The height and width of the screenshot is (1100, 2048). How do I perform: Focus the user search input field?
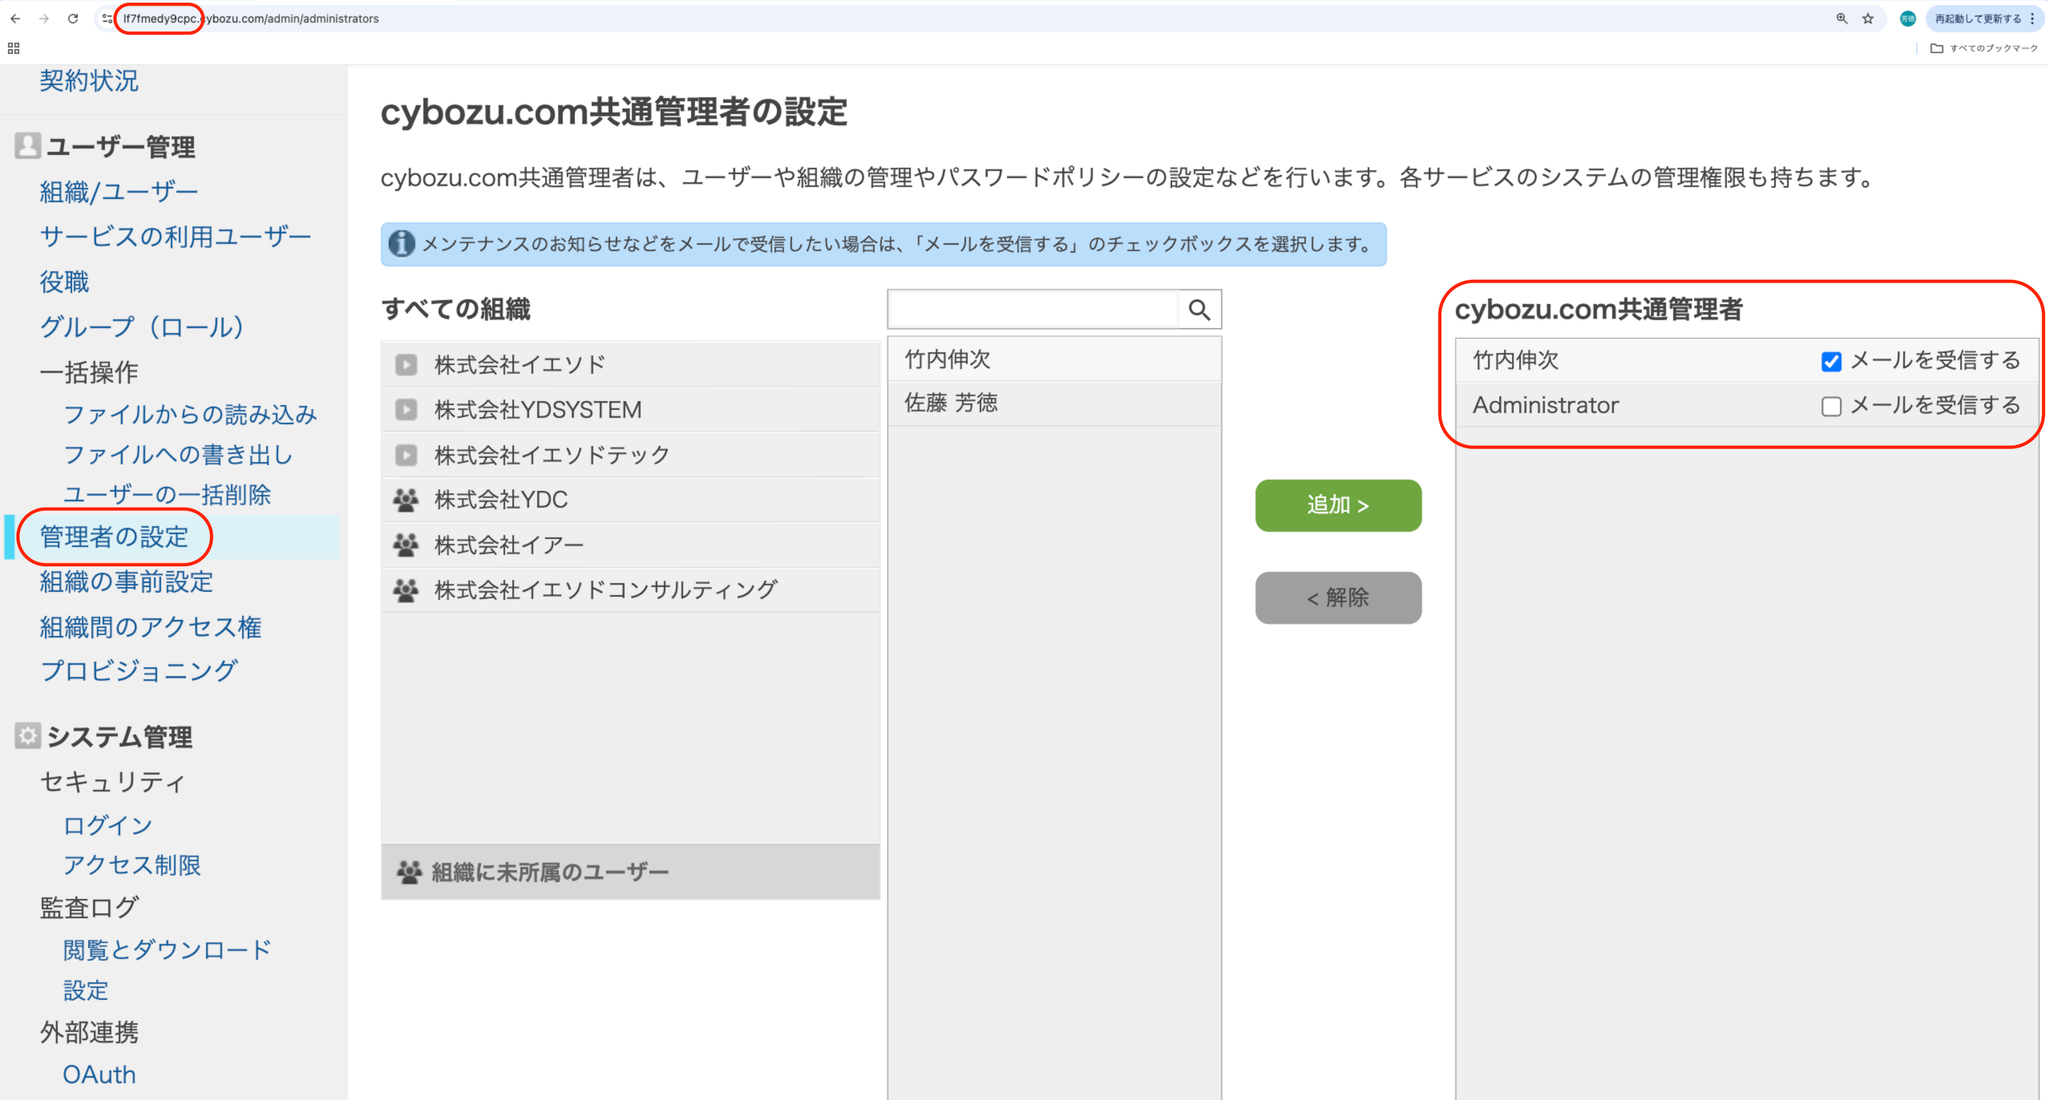1033,310
